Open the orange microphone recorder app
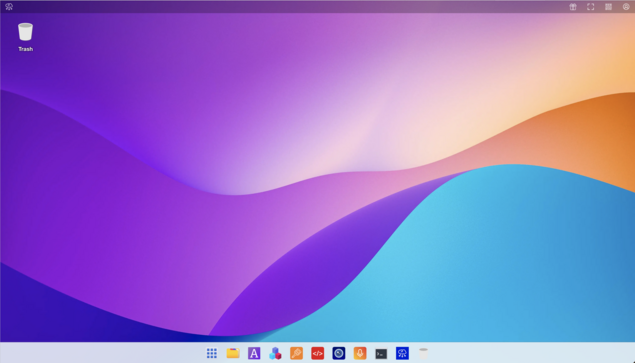 click(x=360, y=353)
